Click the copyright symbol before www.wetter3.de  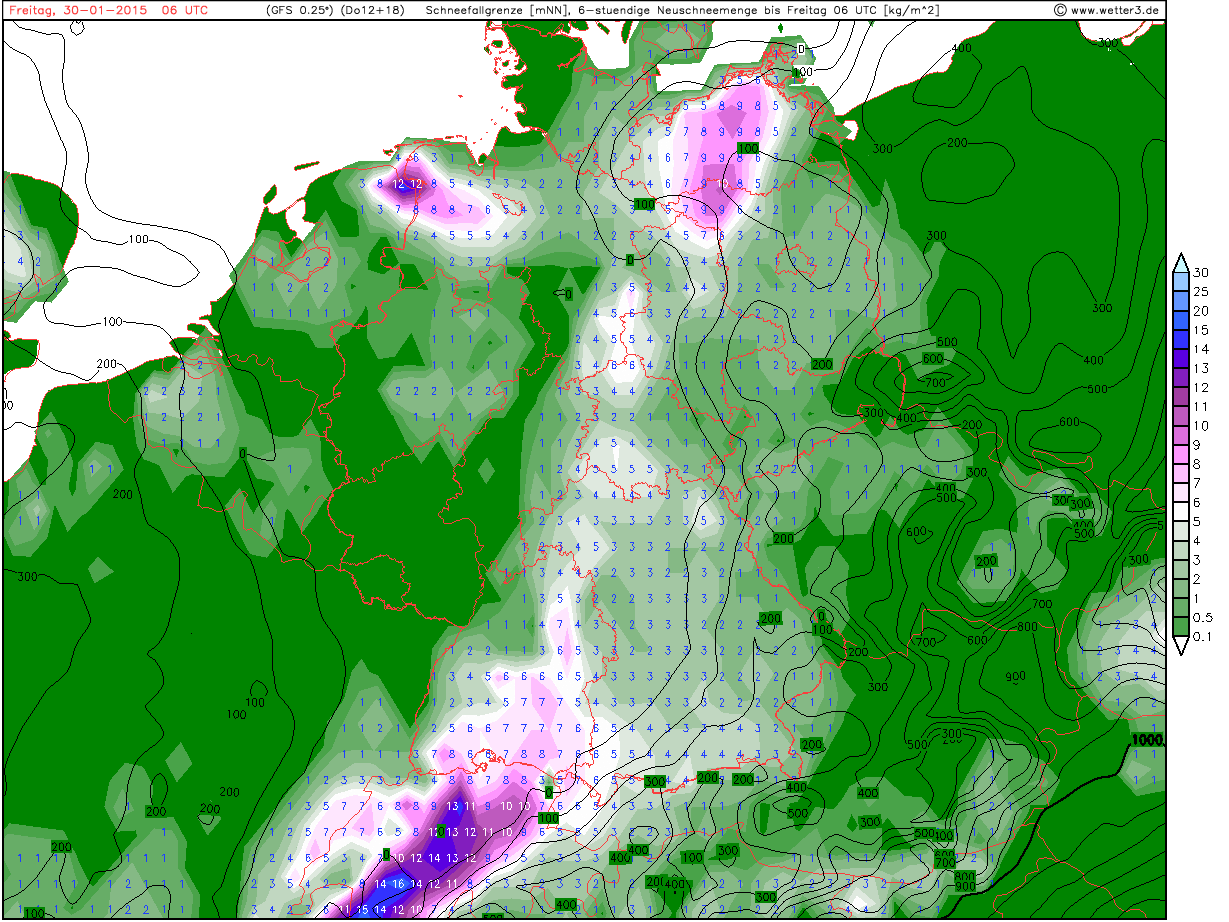pos(1059,11)
